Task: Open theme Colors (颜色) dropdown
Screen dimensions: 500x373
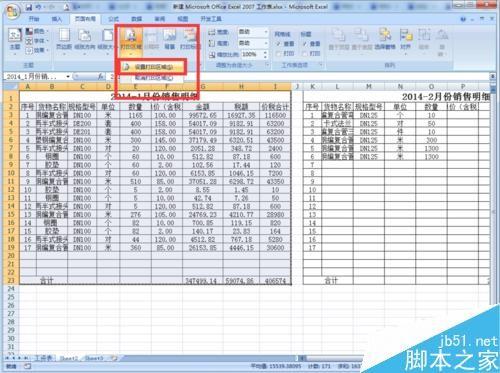Action: [x=37, y=31]
